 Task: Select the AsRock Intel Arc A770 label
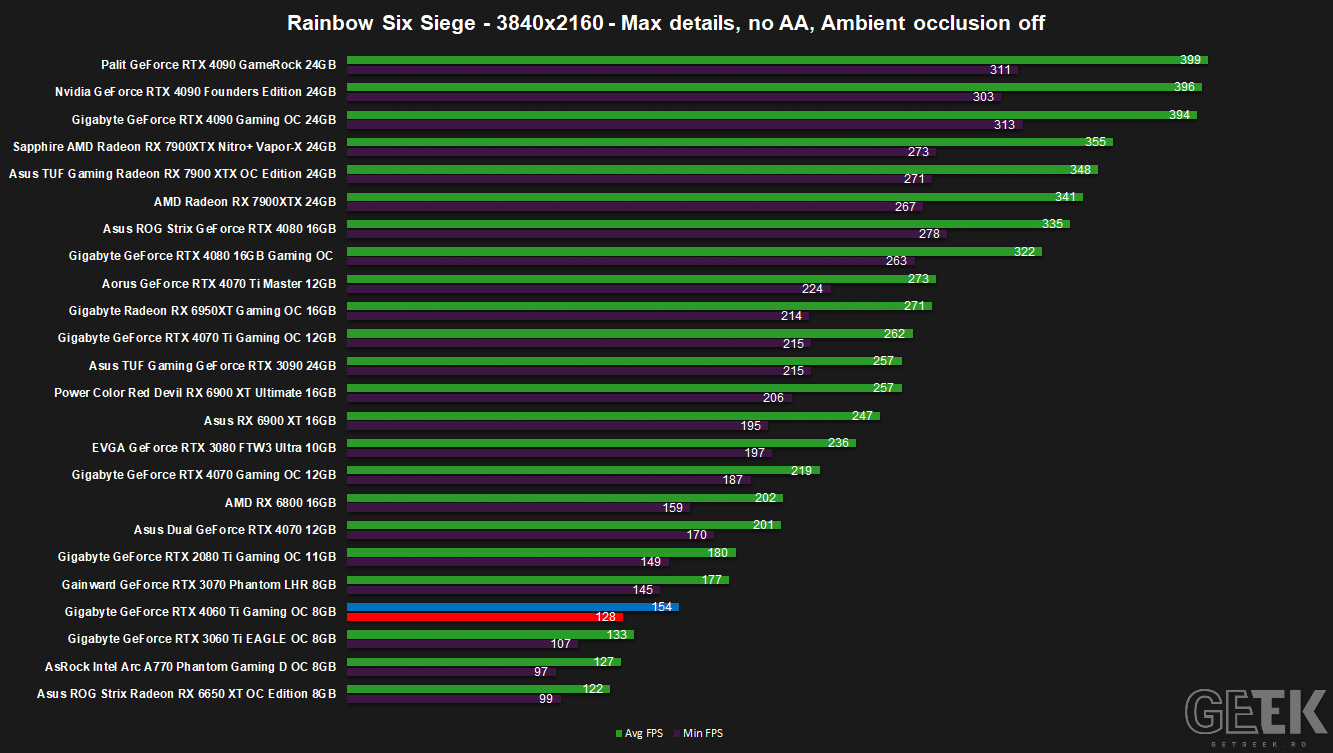191,666
